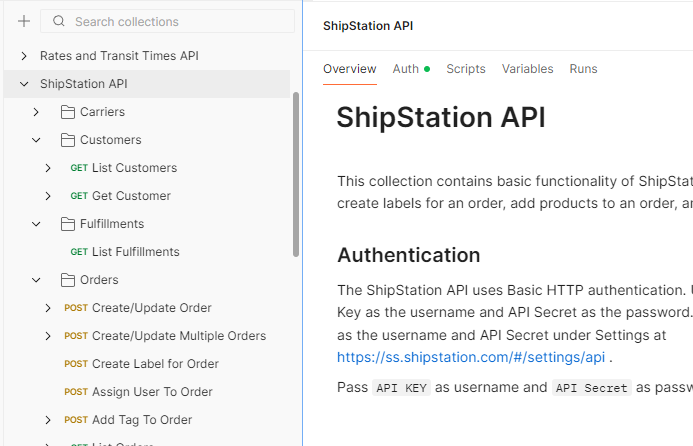Click the Fulfillments folder icon
The height and width of the screenshot is (446, 693).
68,224
